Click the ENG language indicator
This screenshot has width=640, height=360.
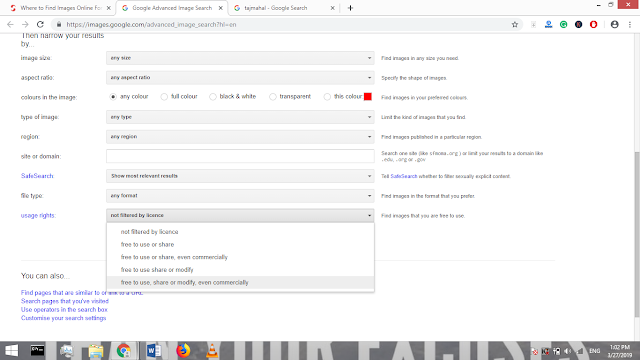[595, 351]
